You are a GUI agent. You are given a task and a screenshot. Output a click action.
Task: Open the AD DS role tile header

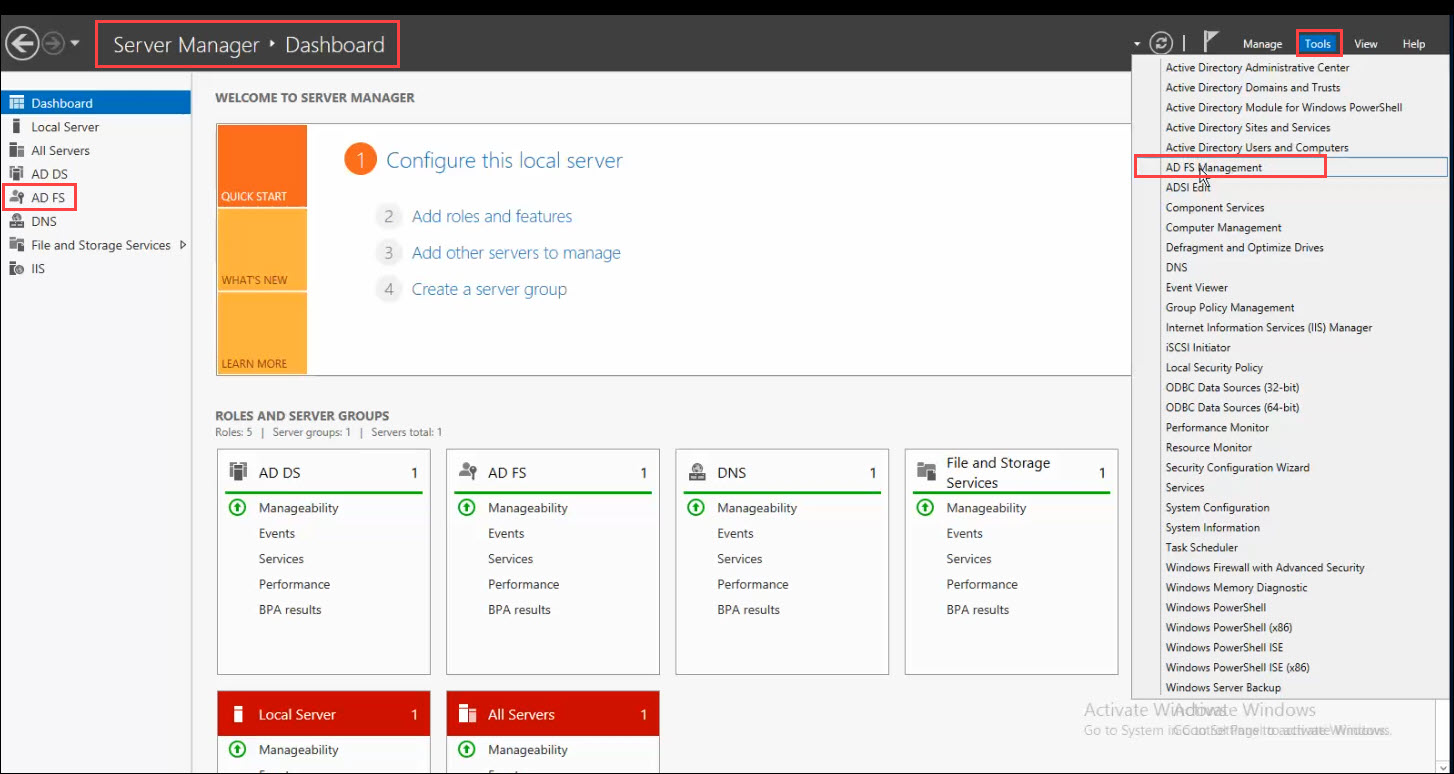click(324, 472)
